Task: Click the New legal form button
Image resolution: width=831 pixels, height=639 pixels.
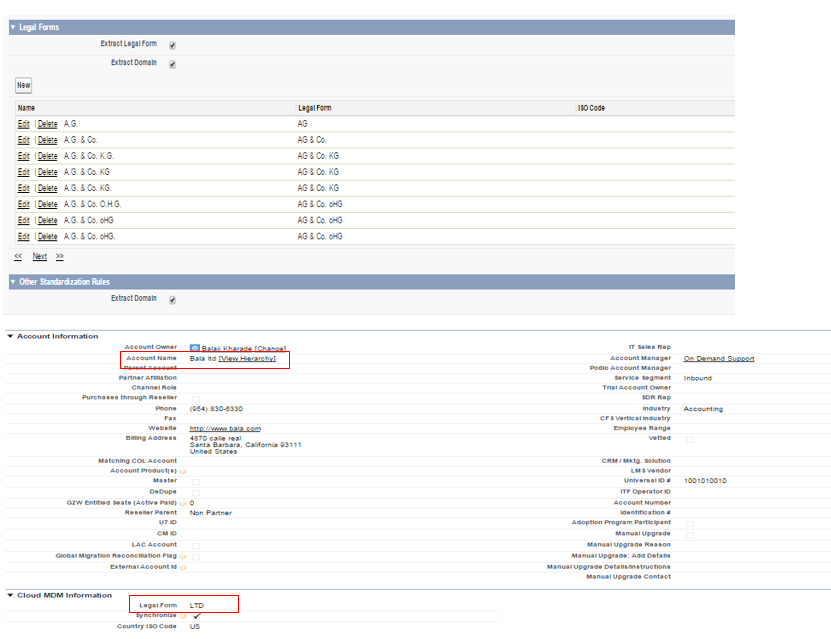Action: (23, 86)
